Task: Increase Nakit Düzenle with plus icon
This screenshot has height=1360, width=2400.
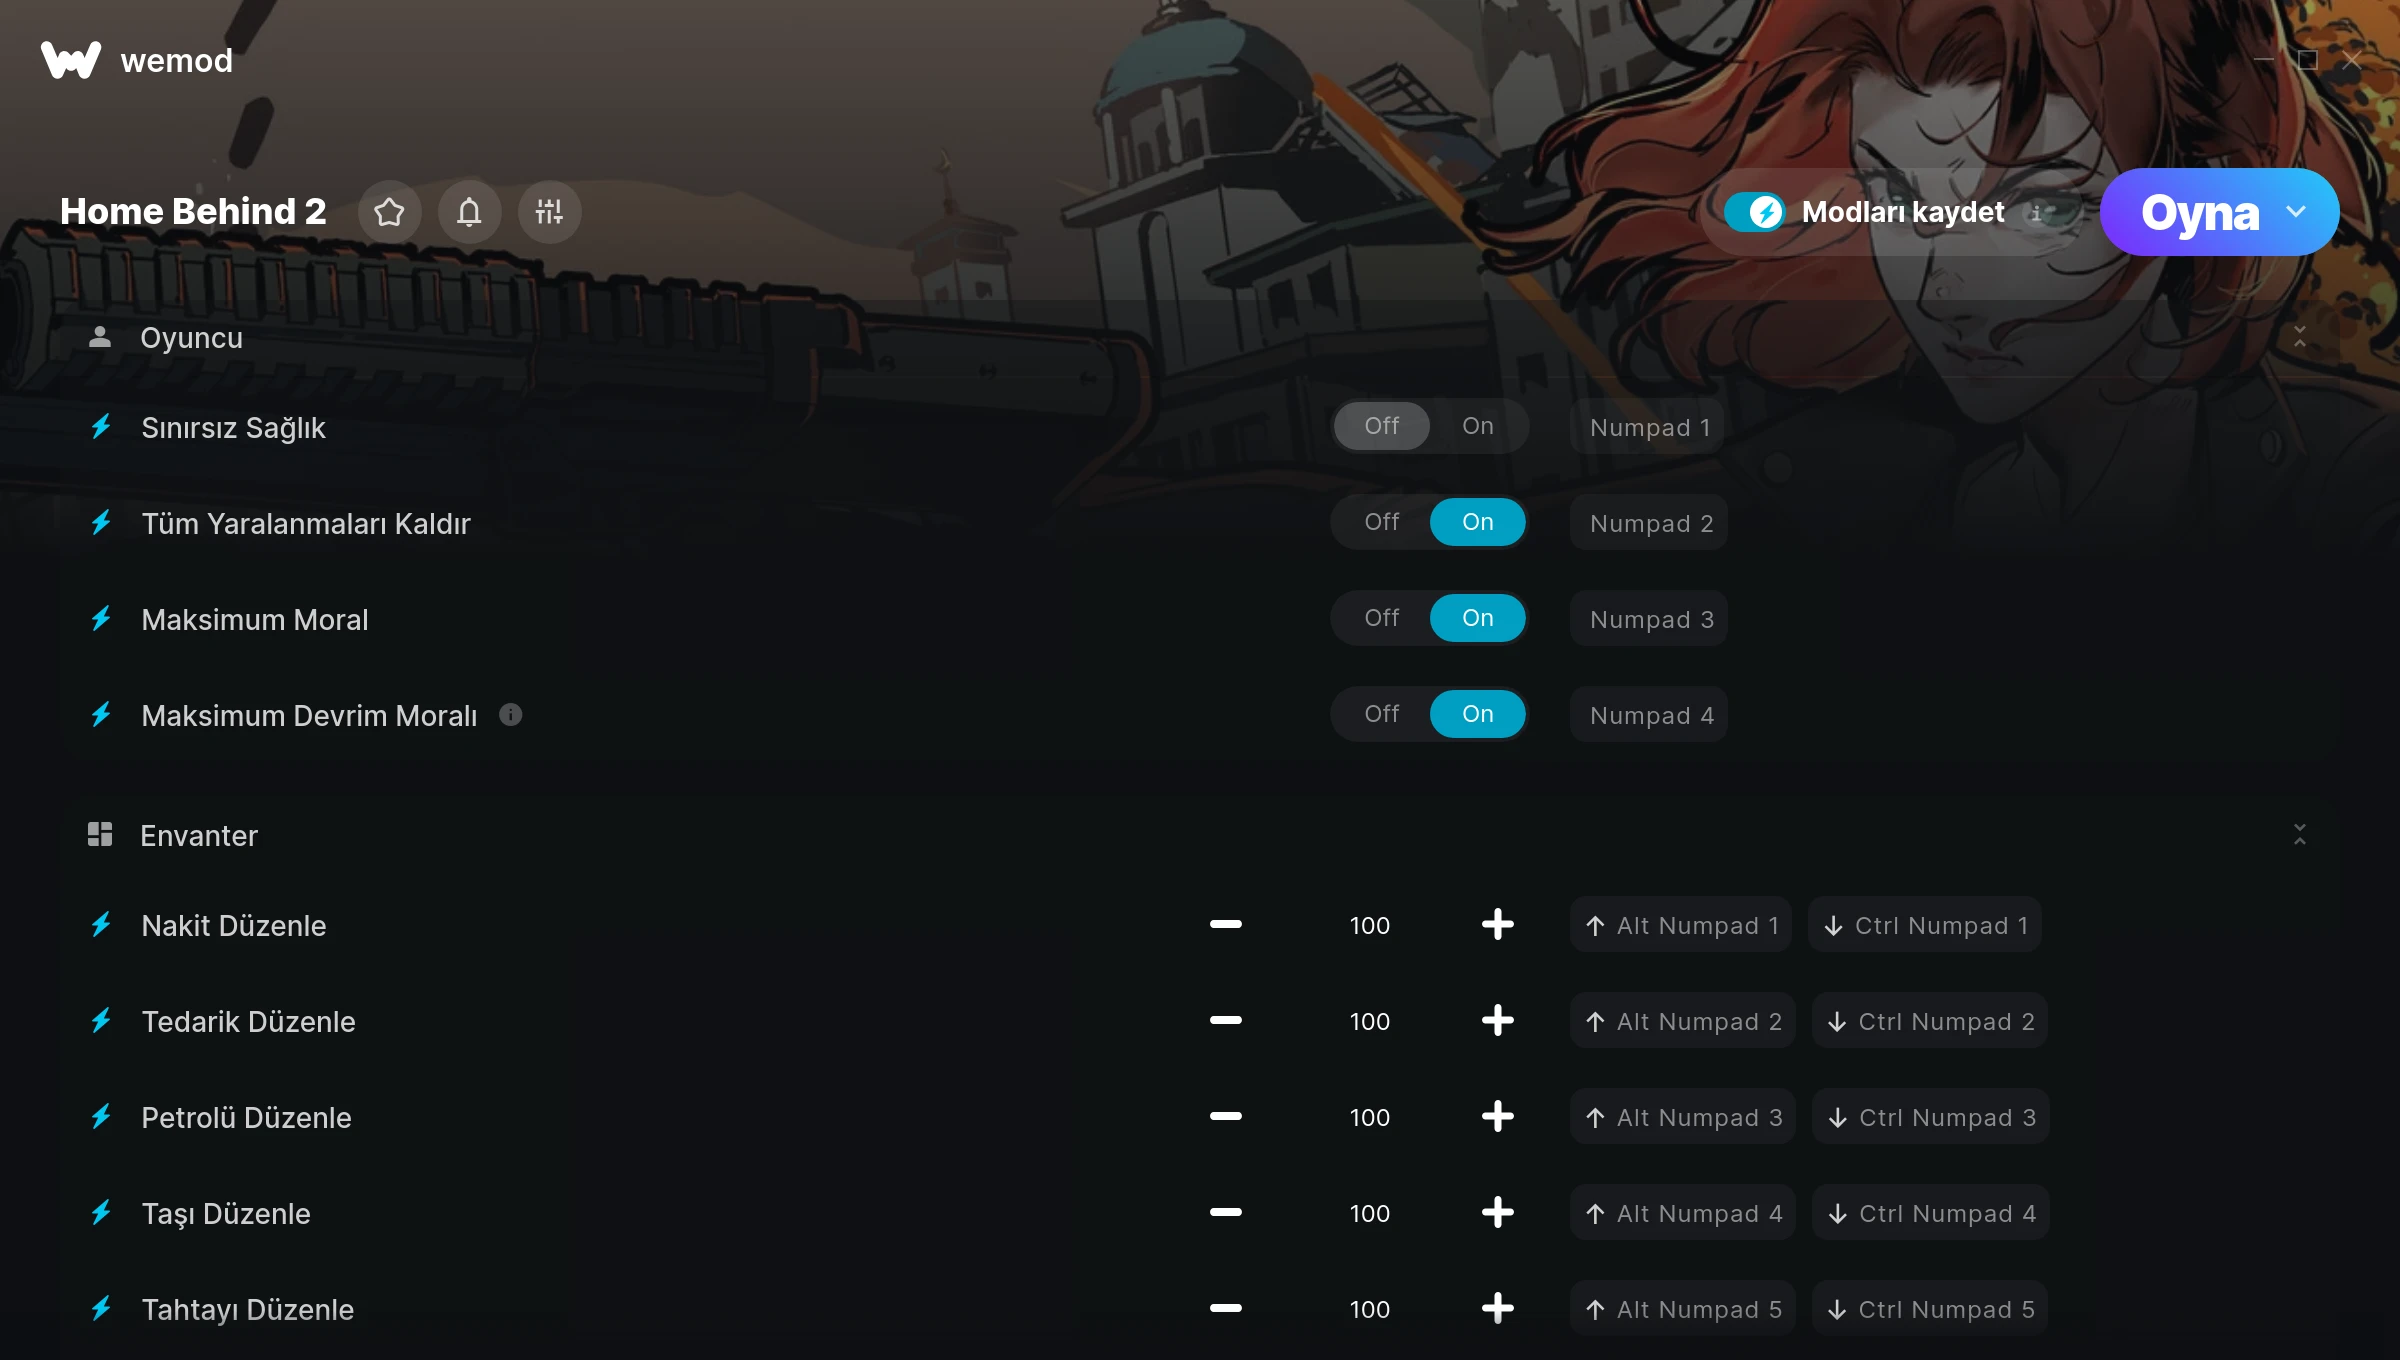Action: coord(1497,925)
